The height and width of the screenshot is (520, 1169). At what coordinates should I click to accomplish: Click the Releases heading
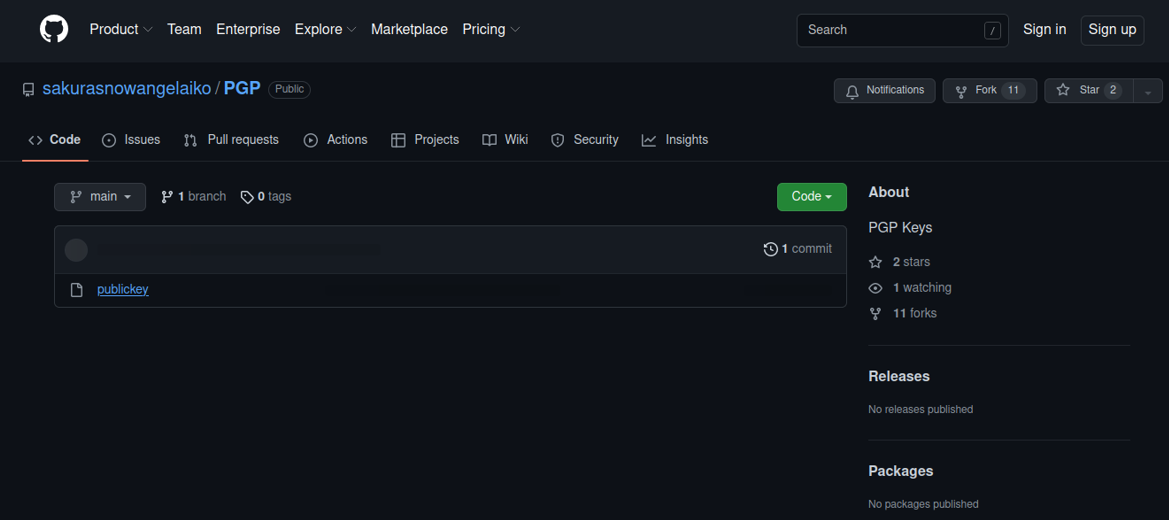point(899,376)
